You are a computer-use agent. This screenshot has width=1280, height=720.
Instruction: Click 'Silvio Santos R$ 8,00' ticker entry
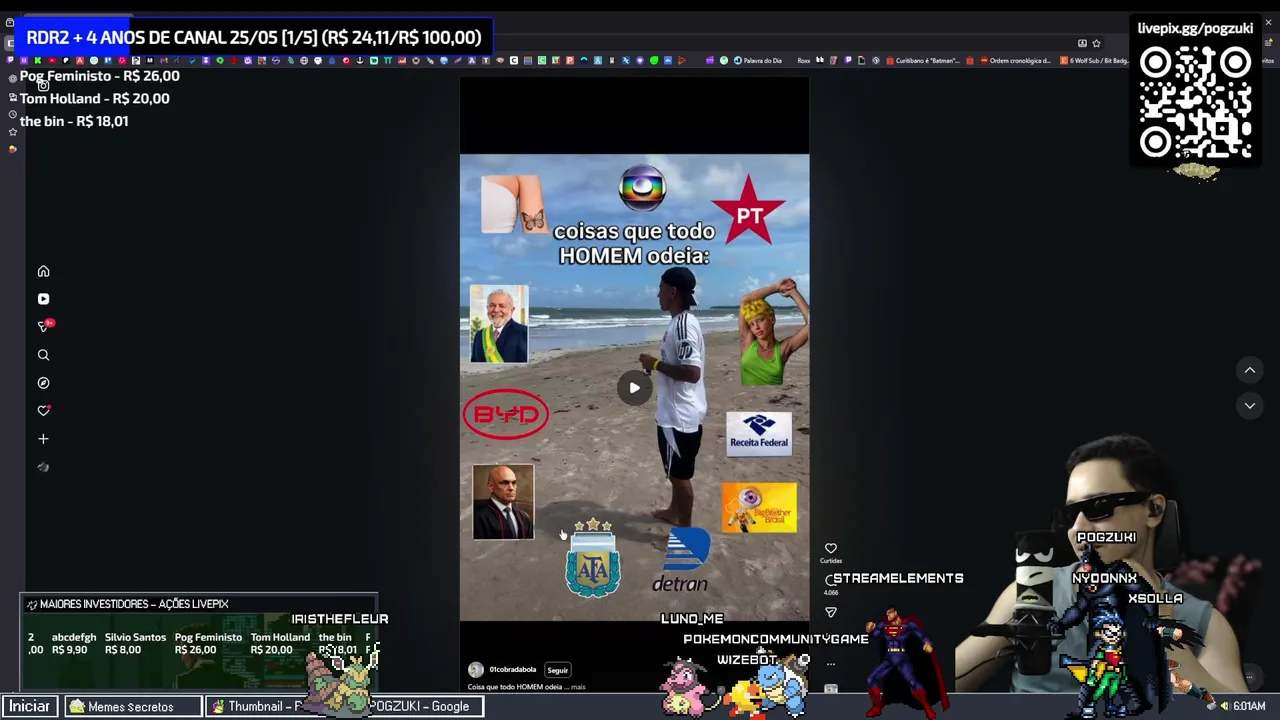pyautogui.click(x=135, y=643)
